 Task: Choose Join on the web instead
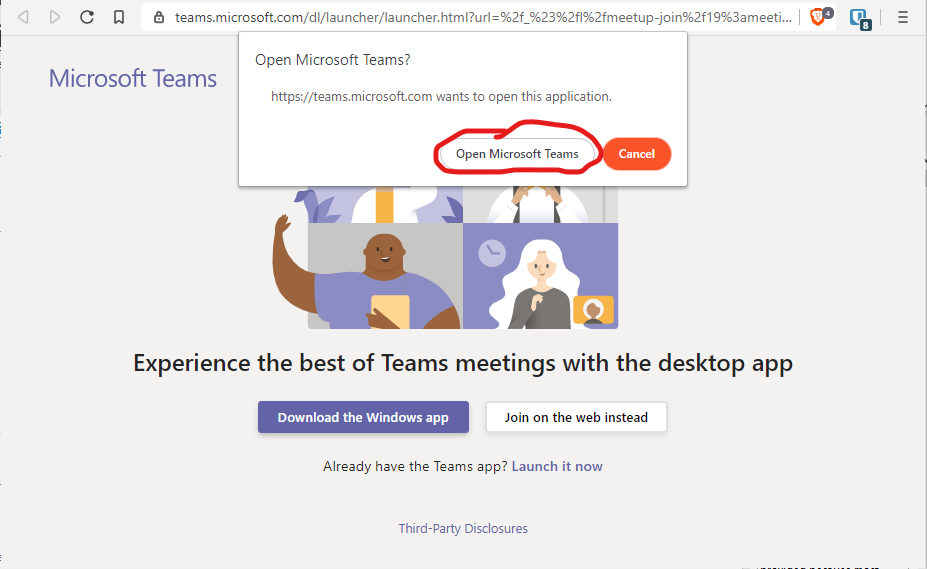[576, 417]
